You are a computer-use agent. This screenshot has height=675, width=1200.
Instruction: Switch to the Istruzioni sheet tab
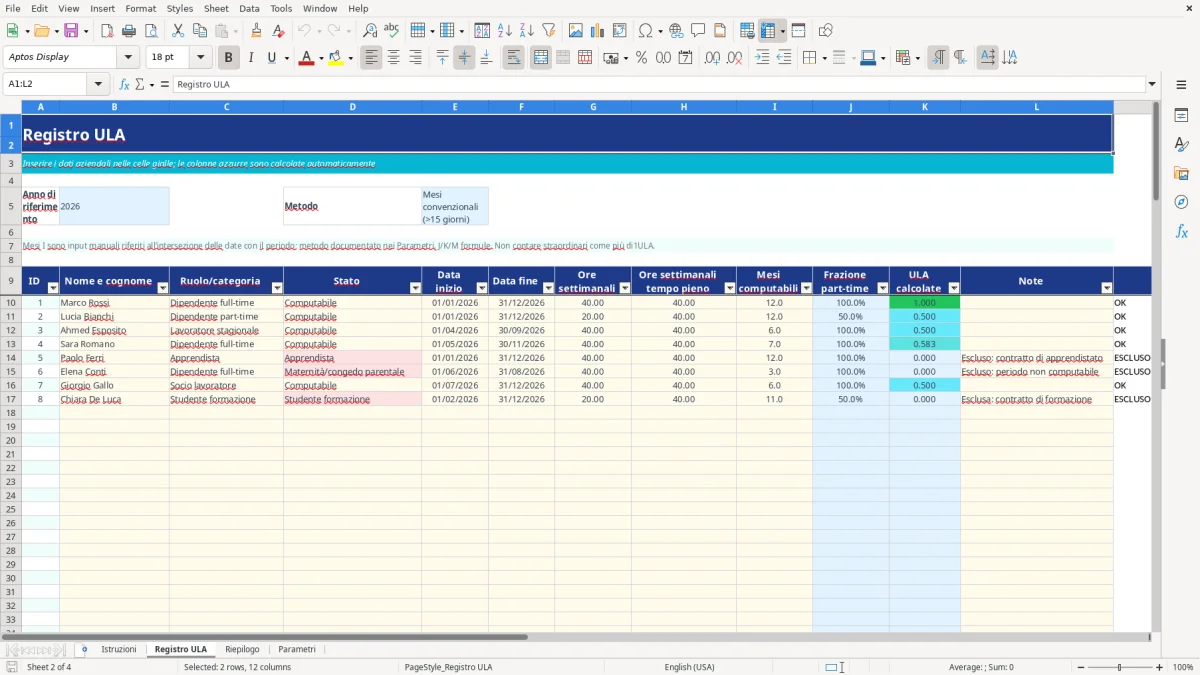pos(119,649)
